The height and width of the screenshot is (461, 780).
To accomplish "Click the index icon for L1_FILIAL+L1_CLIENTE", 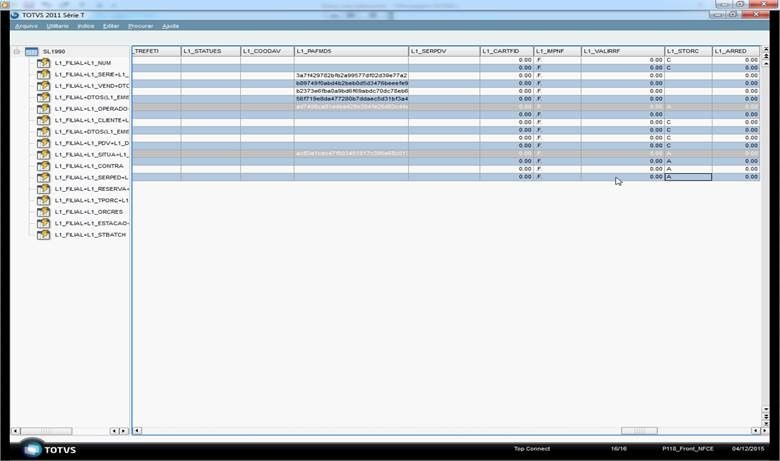I will click(x=43, y=120).
